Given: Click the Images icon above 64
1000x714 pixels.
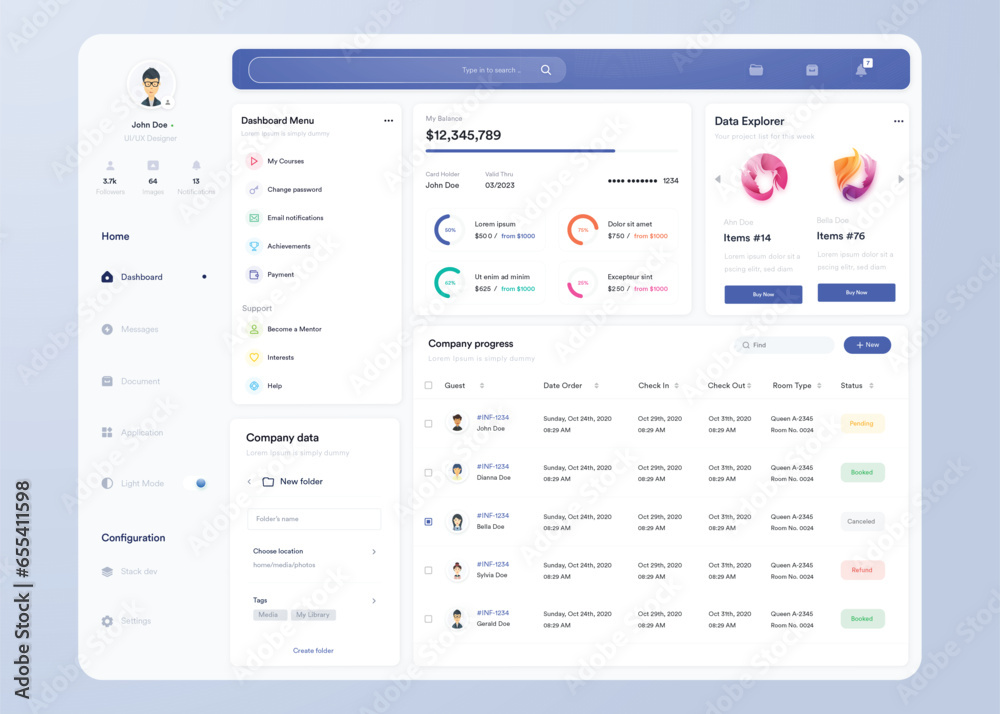Looking at the screenshot, I should click(x=153, y=166).
